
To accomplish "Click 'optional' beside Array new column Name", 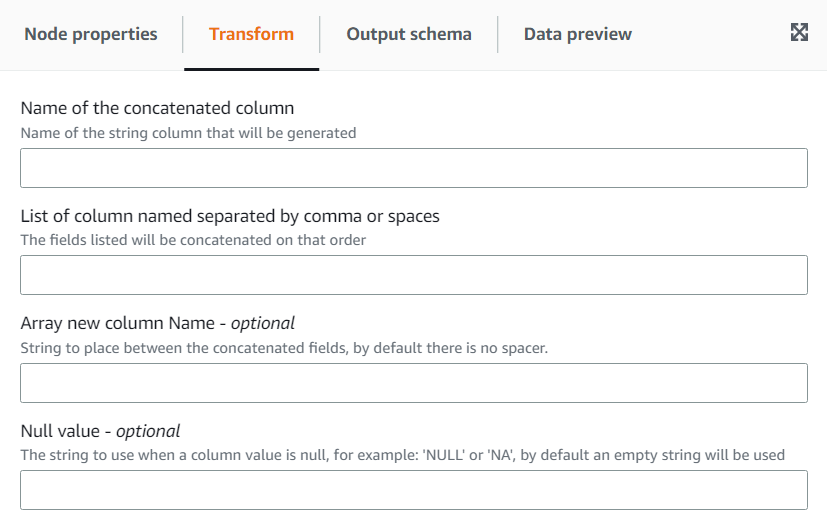I will pyautogui.click(x=263, y=323).
